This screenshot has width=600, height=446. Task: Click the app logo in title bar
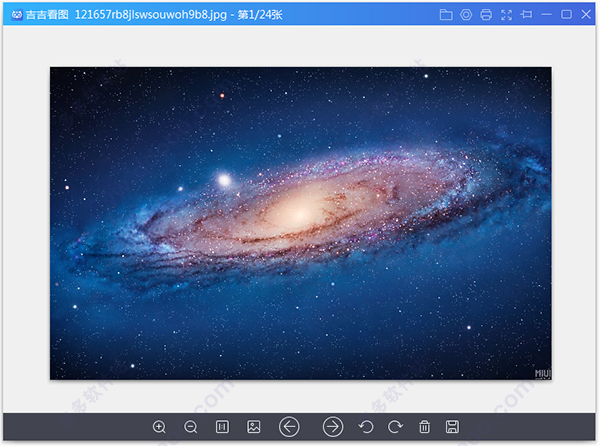coord(17,15)
